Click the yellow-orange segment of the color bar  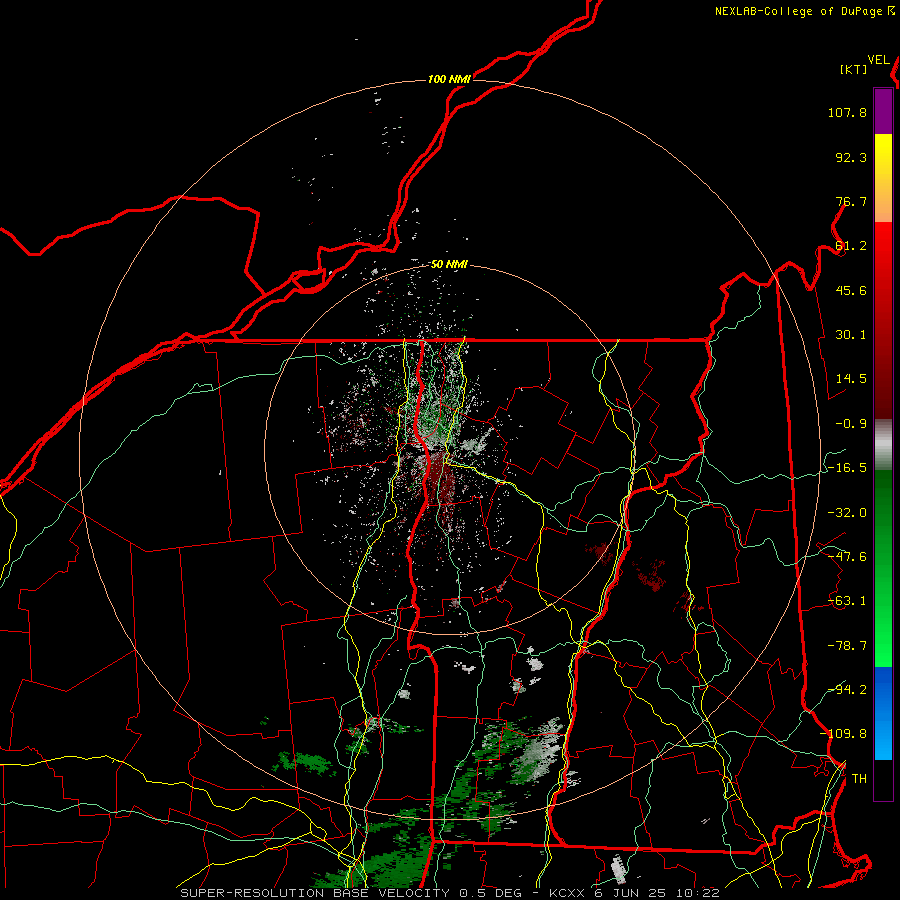click(883, 178)
